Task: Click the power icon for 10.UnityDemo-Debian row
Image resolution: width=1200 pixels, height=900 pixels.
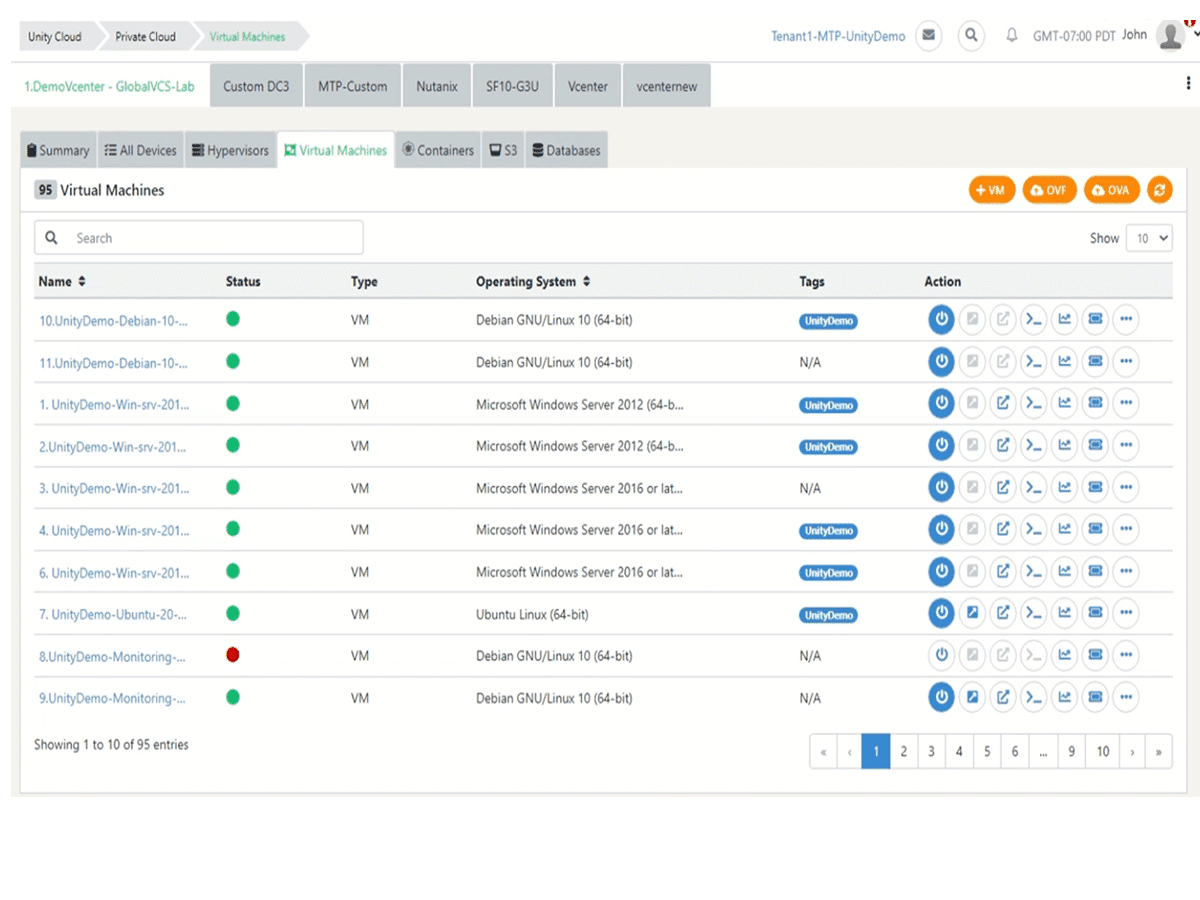Action: pyautogui.click(x=941, y=320)
